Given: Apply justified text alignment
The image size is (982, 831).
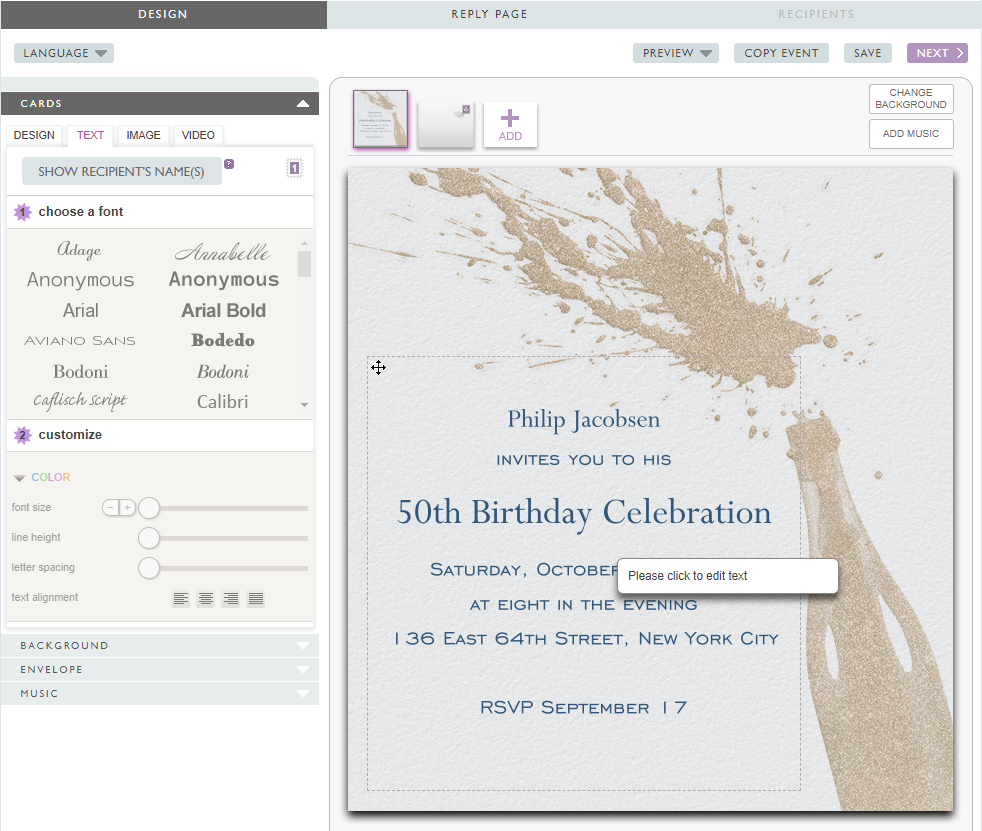Looking at the screenshot, I should (x=256, y=599).
